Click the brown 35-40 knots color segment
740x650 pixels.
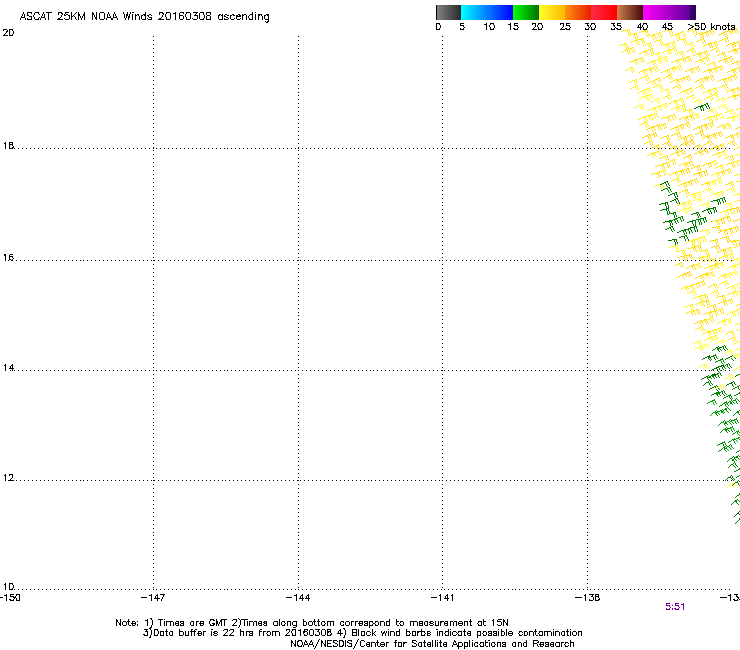point(630,12)
